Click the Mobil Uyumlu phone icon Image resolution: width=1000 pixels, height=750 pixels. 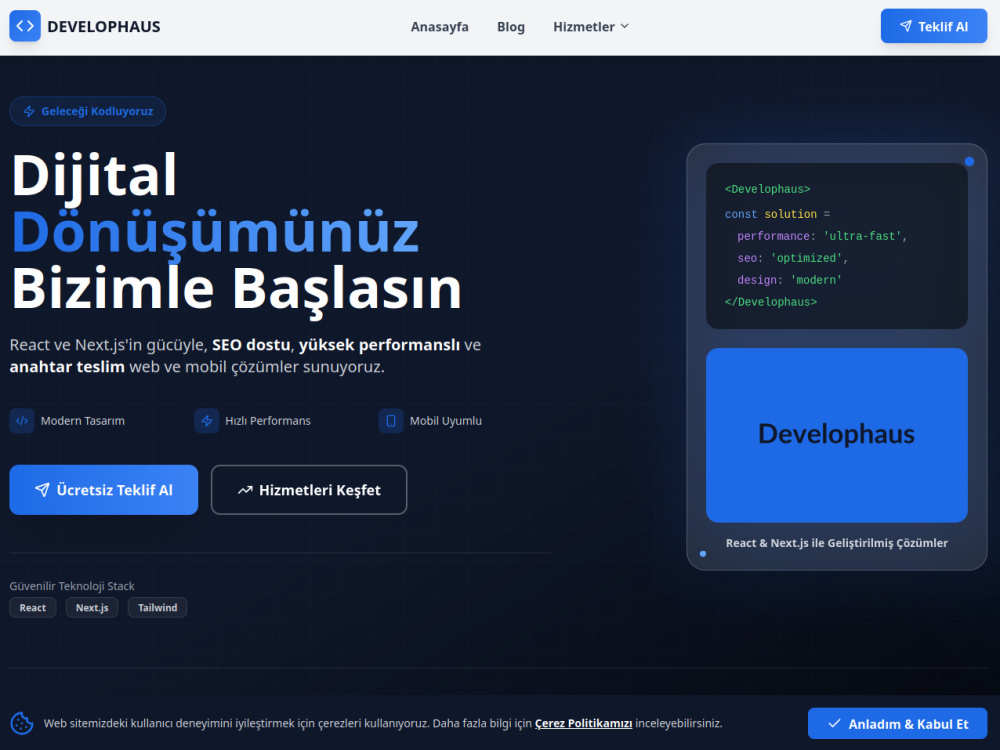391,421
